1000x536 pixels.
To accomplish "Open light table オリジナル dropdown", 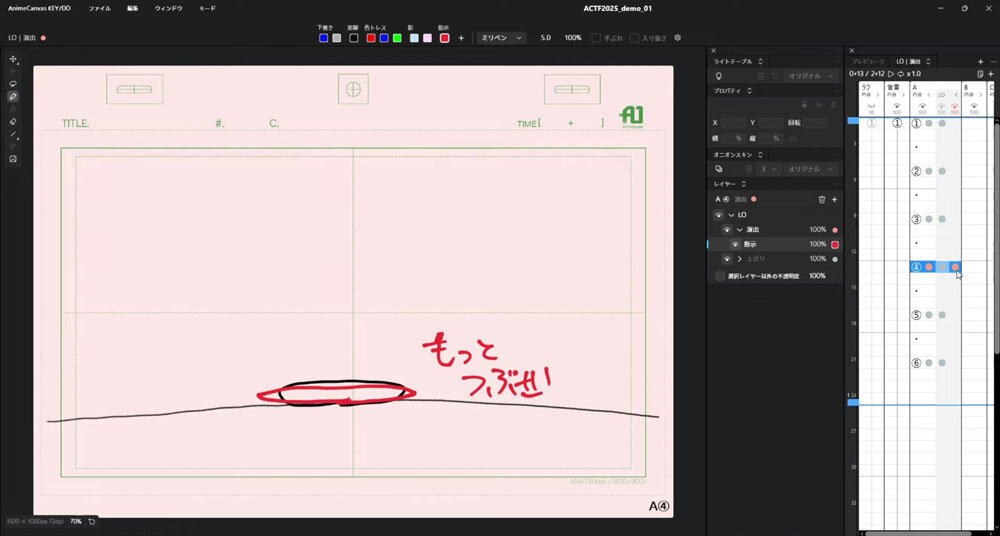I will point(810,76).
